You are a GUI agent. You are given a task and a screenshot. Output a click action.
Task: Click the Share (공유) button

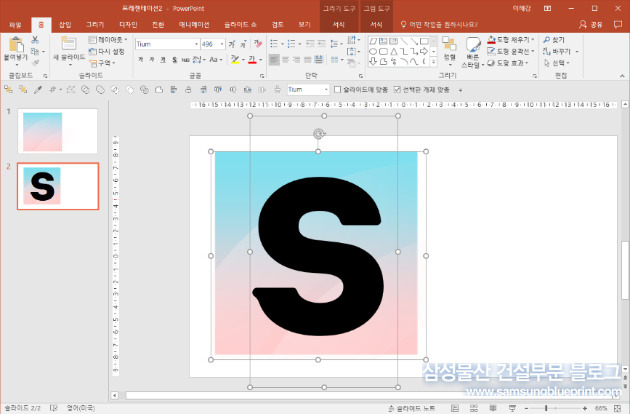(591, 25)
